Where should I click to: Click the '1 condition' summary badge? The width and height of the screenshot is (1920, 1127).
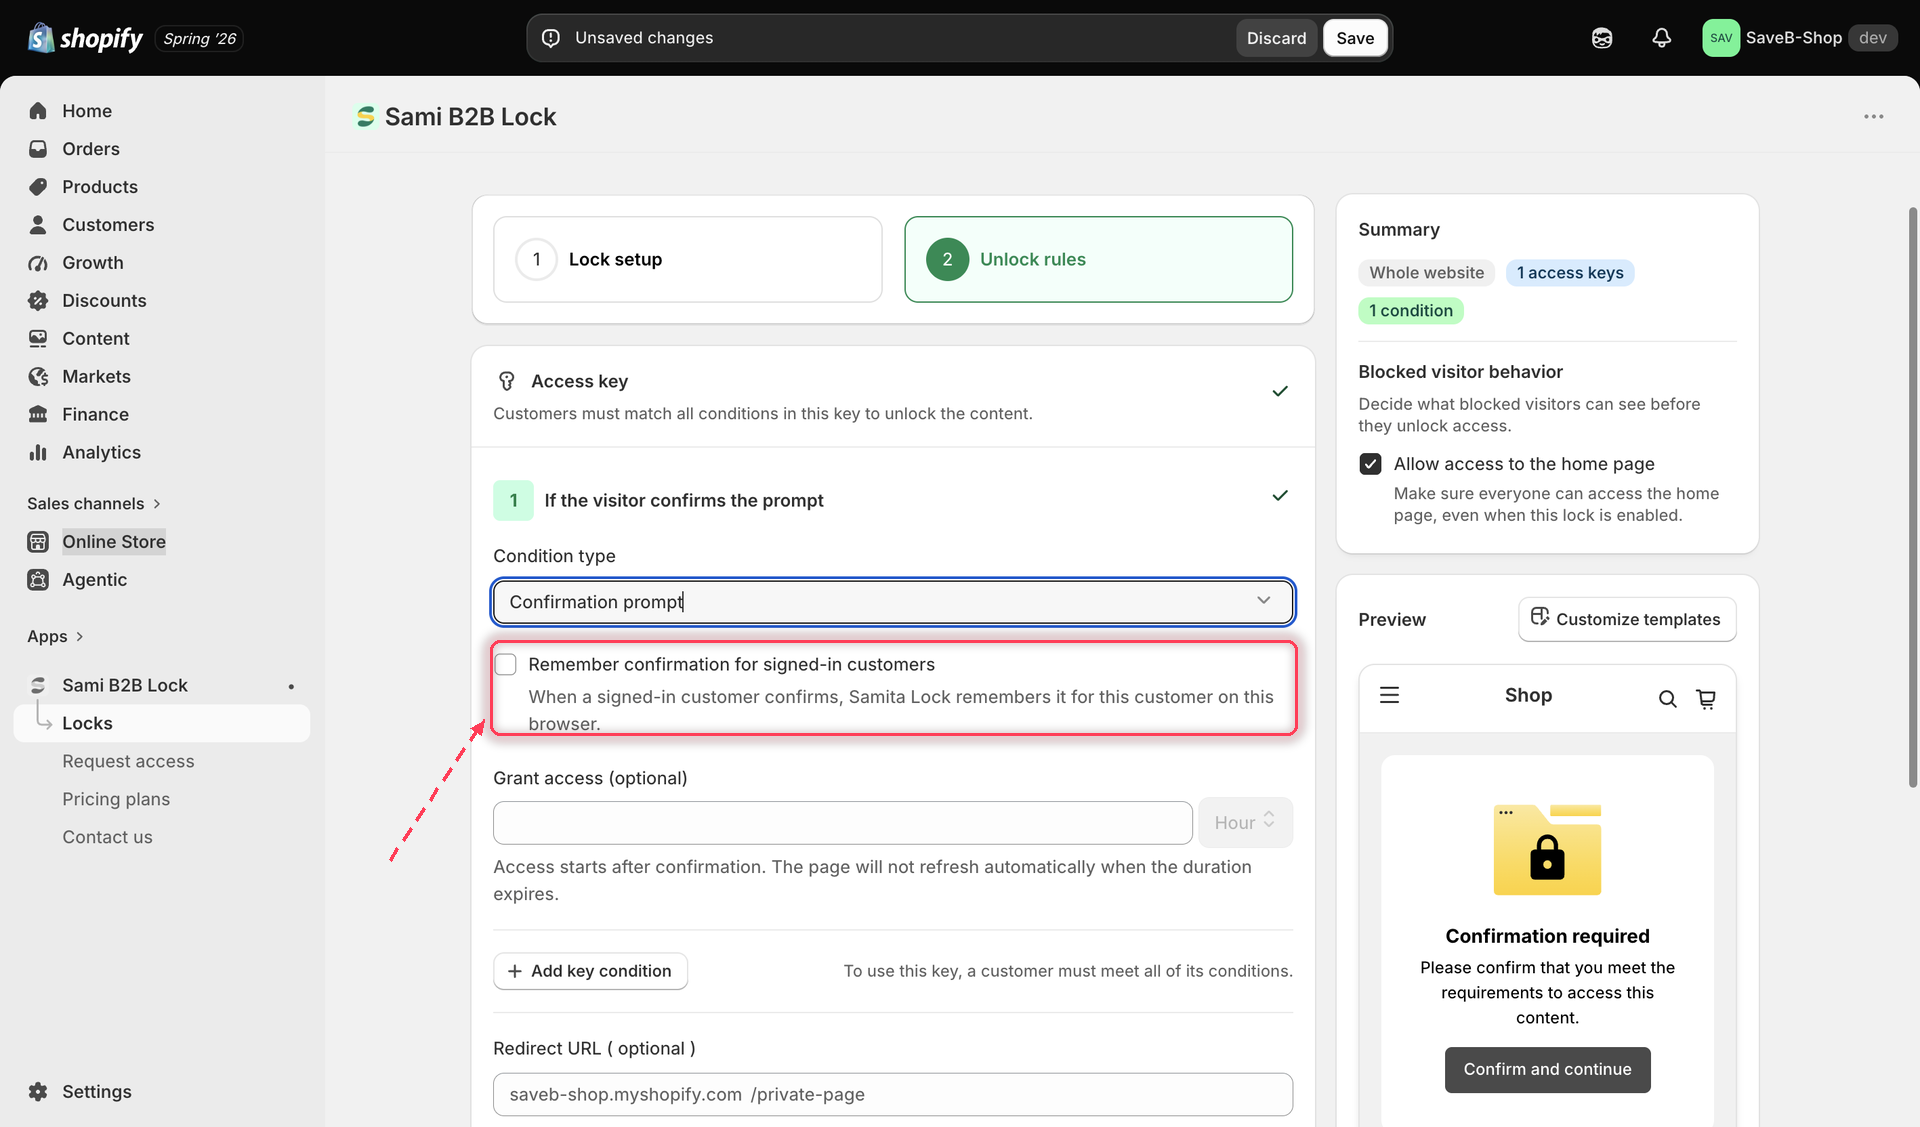coord(1410,311)
